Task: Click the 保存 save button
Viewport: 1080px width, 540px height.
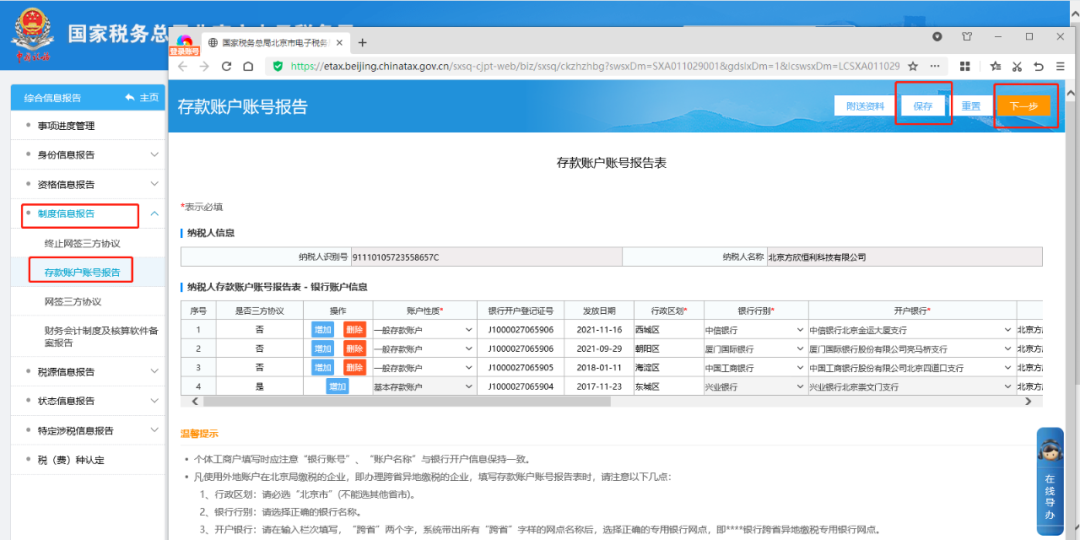Action: click(922, 106)
